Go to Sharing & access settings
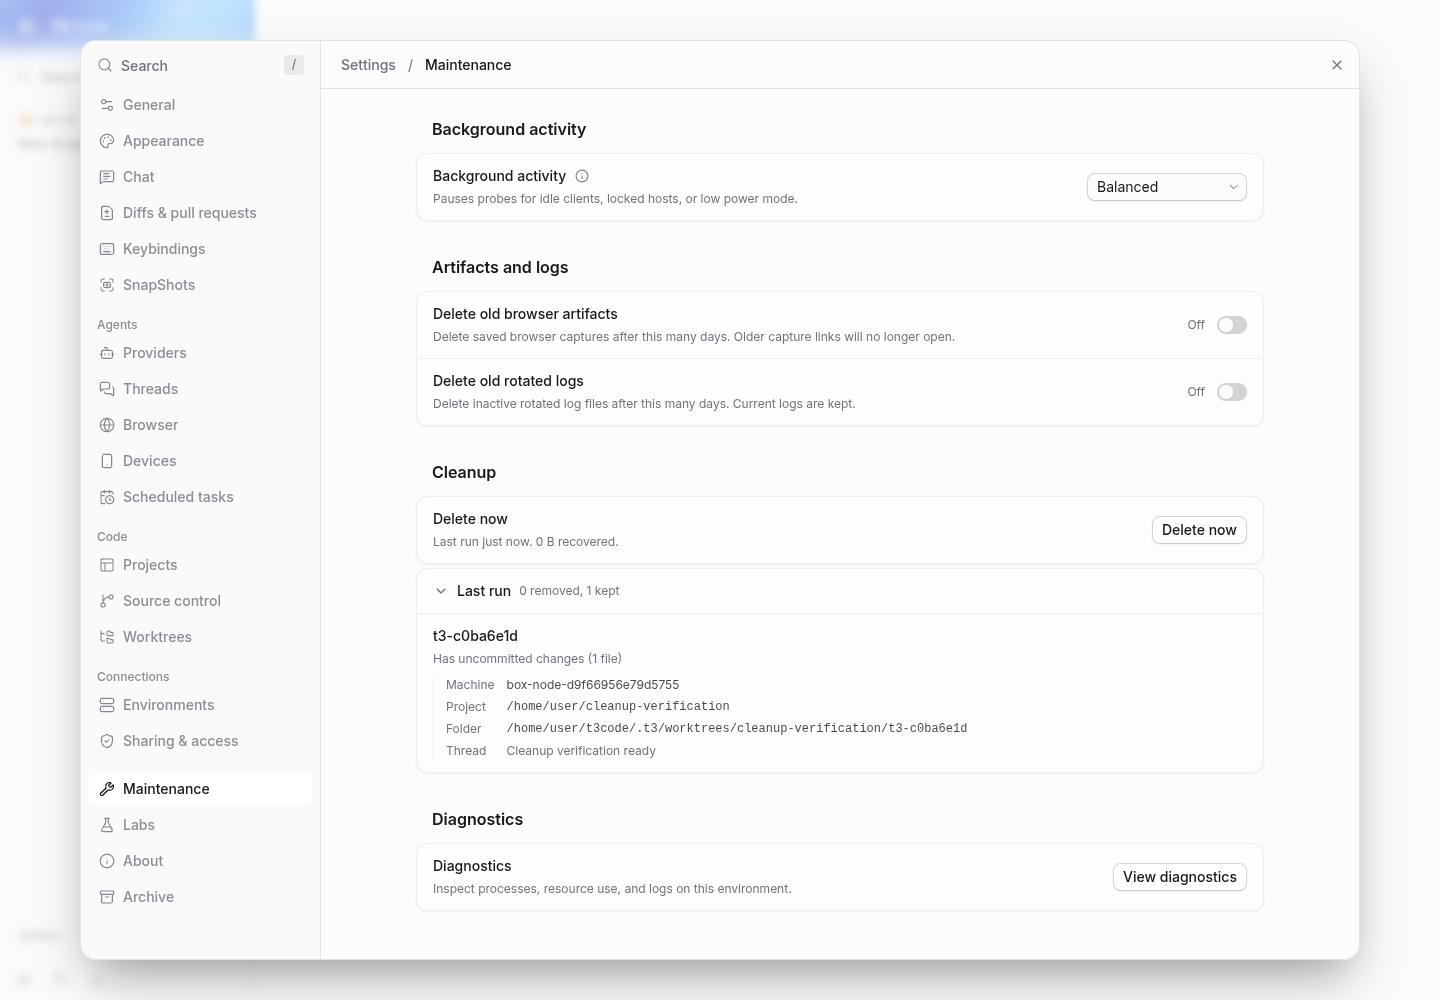Viewport: 1440px width, 1000px height. [200, 741]
